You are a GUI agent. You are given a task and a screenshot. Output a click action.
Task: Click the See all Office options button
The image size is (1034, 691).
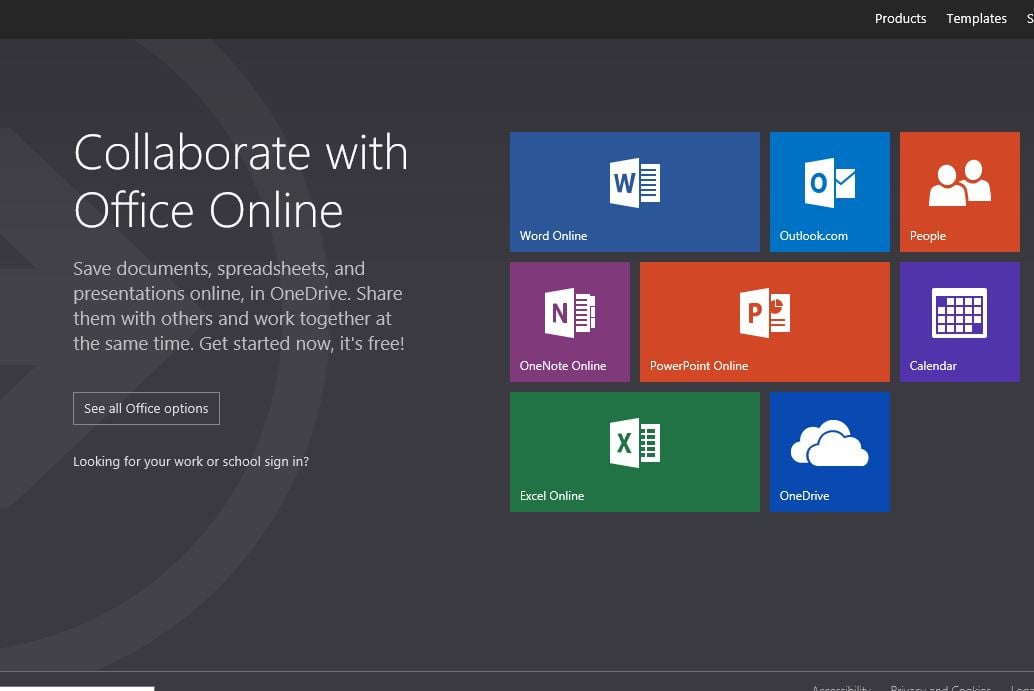coord(146,409)
